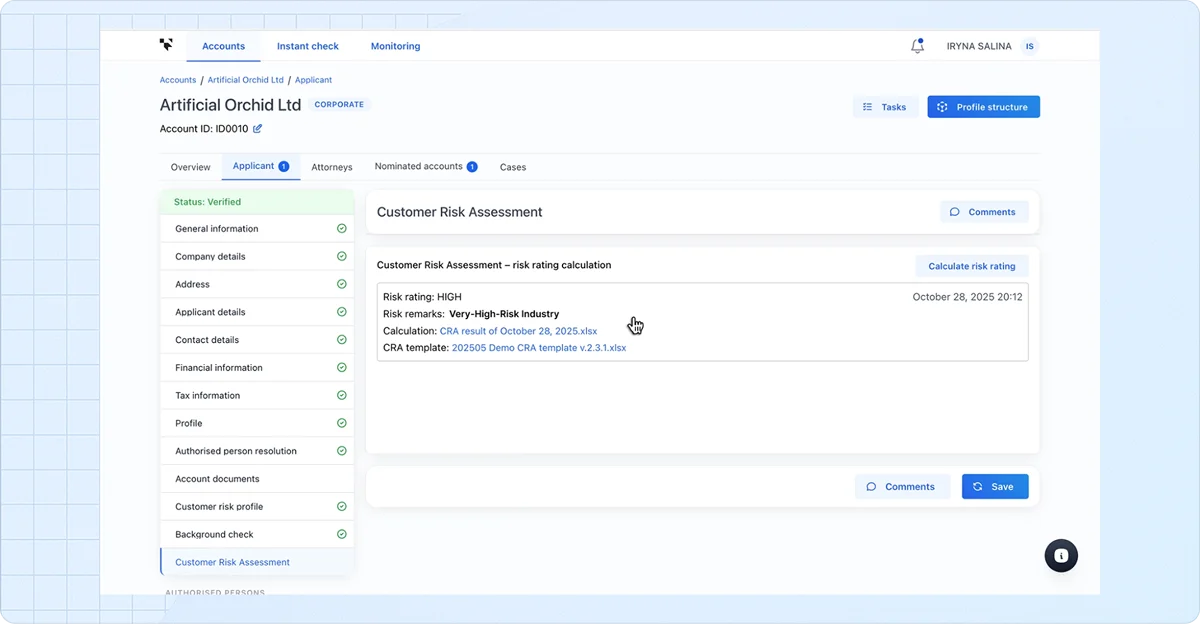
Task: Open the Contact details section
Action: [x=257, y=340]
